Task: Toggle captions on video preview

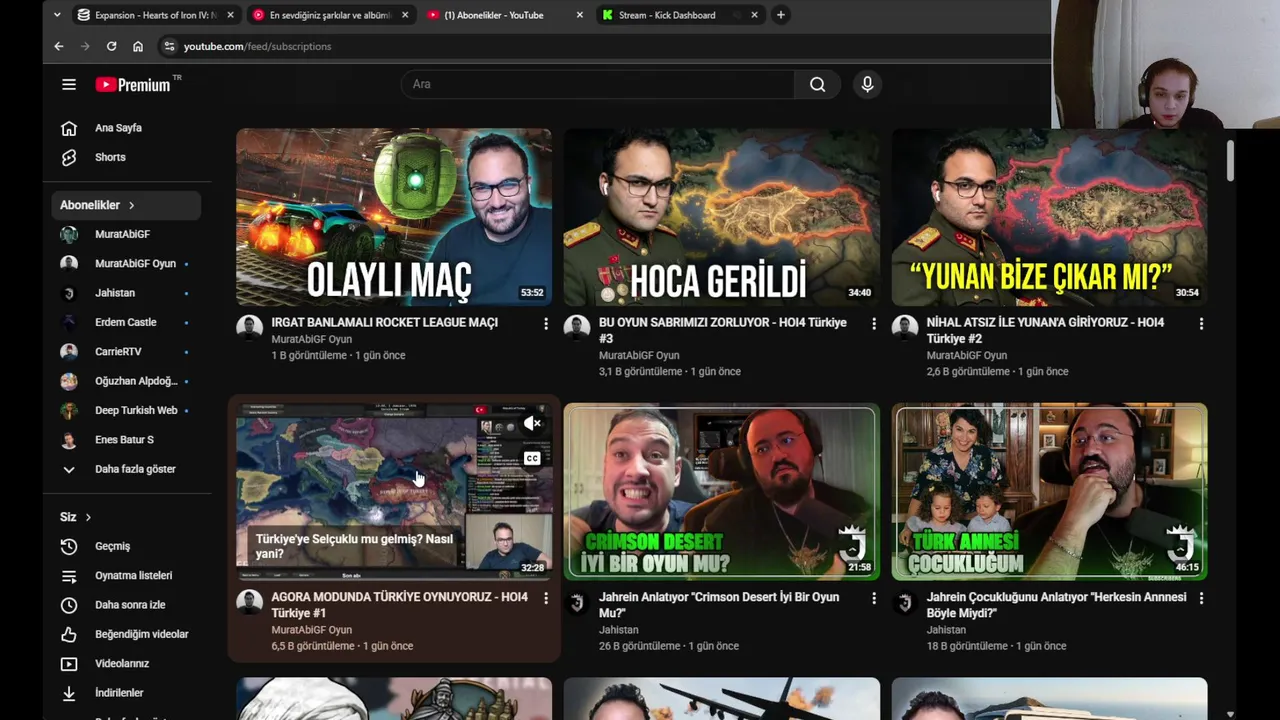Action: pos(532,459)
